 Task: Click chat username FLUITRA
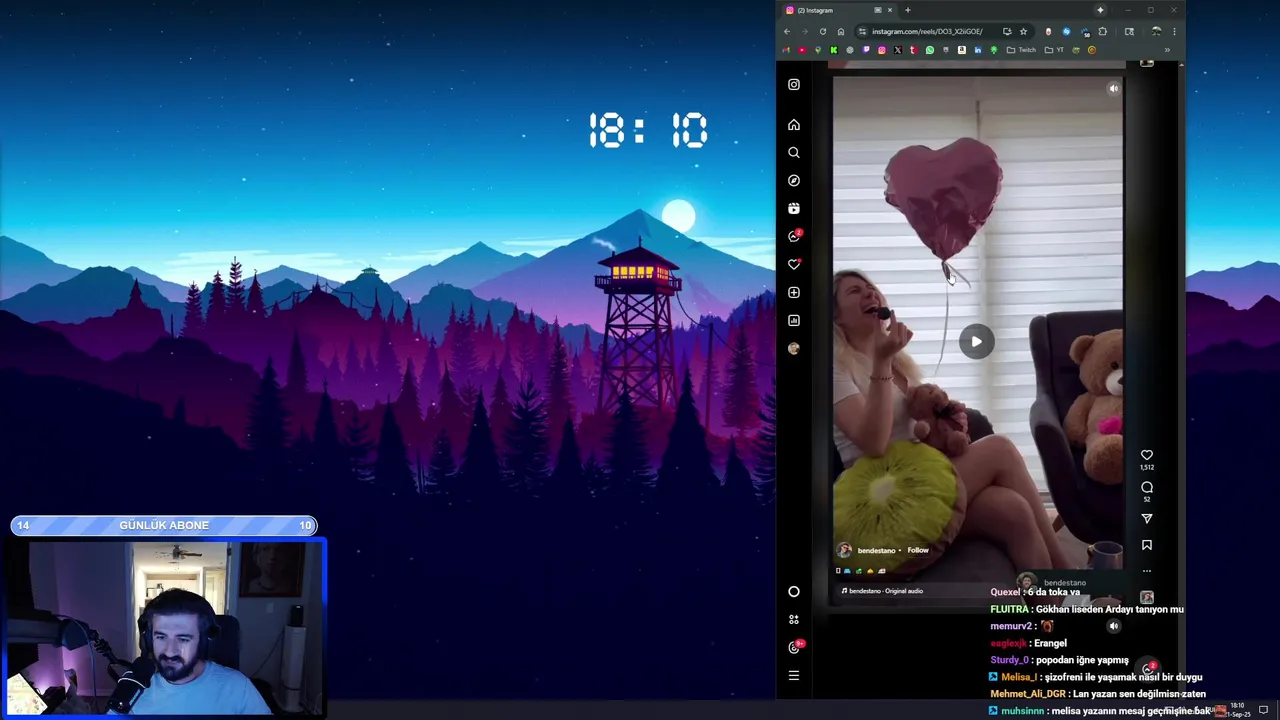1009,609
